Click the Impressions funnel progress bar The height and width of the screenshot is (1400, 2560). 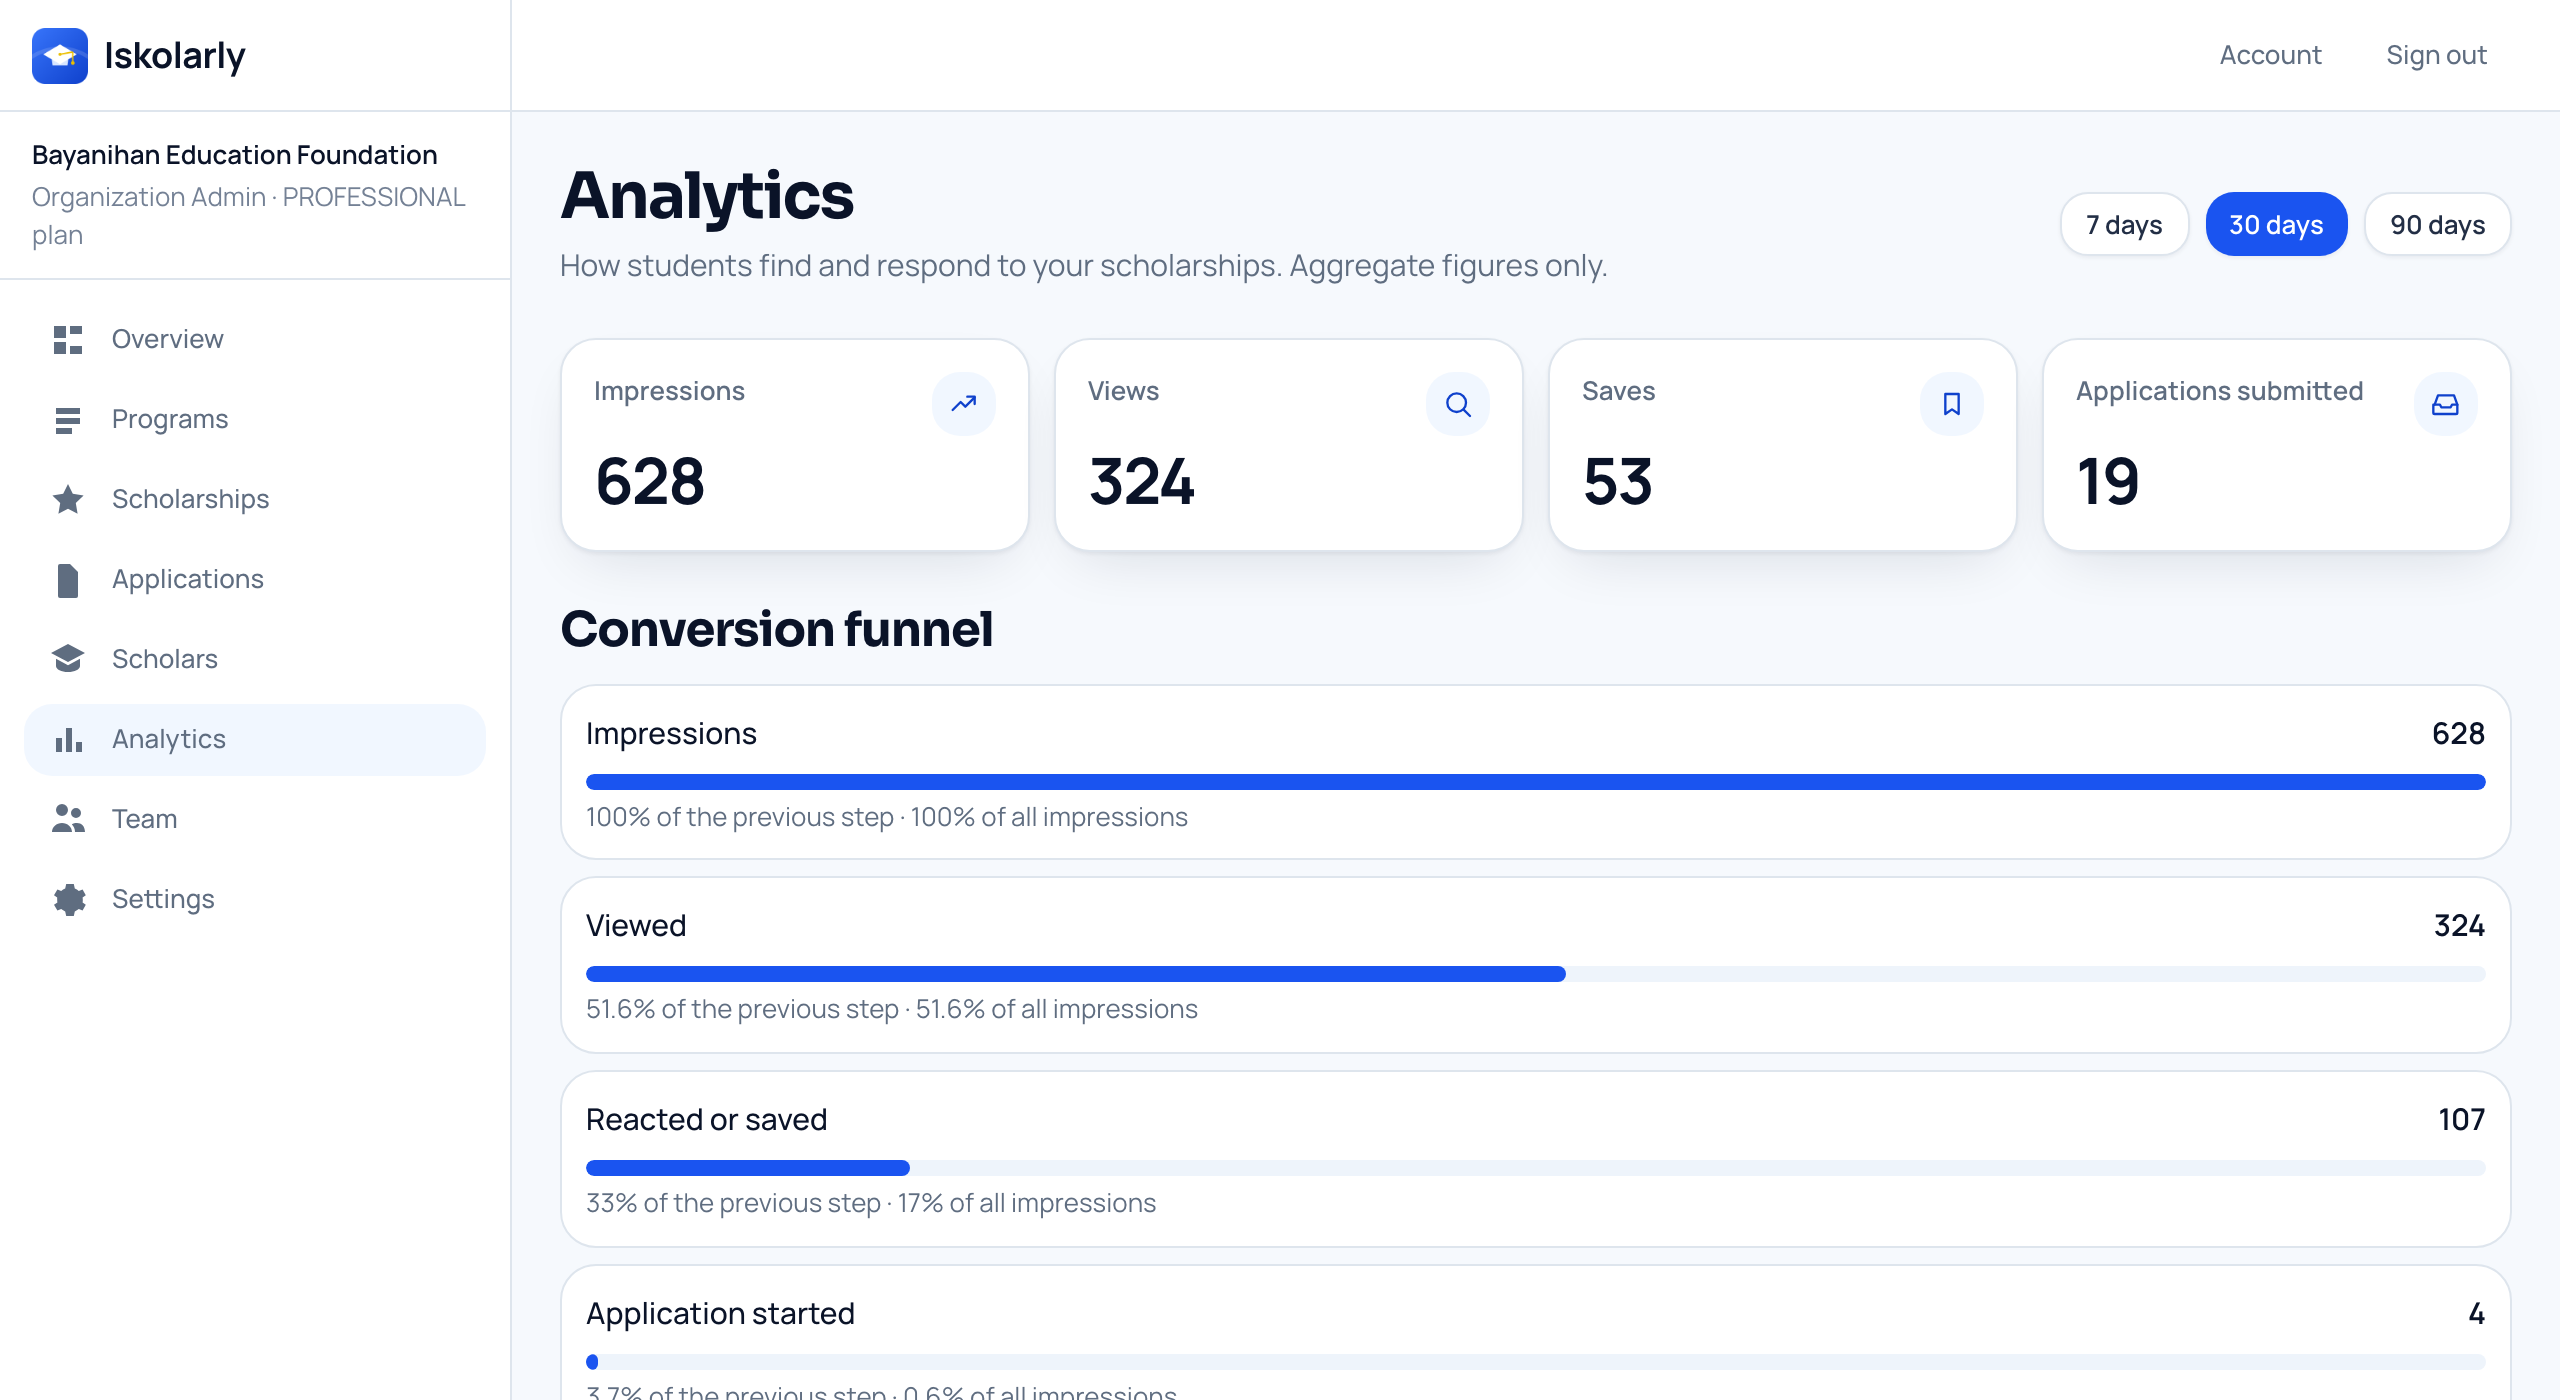coord(1535,782)
